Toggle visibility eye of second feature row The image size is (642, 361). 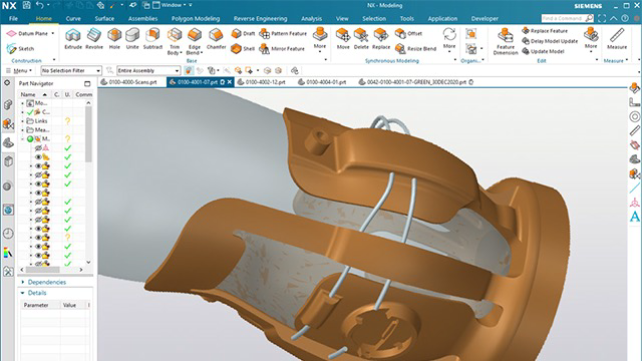38,157
